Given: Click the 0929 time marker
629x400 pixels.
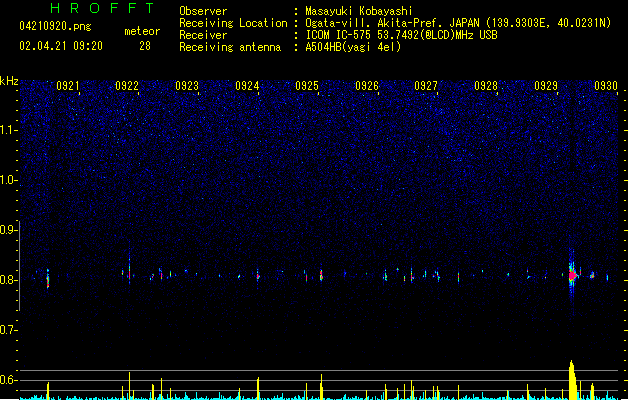Looking at the screenshot, I should (x=546, y=85).
